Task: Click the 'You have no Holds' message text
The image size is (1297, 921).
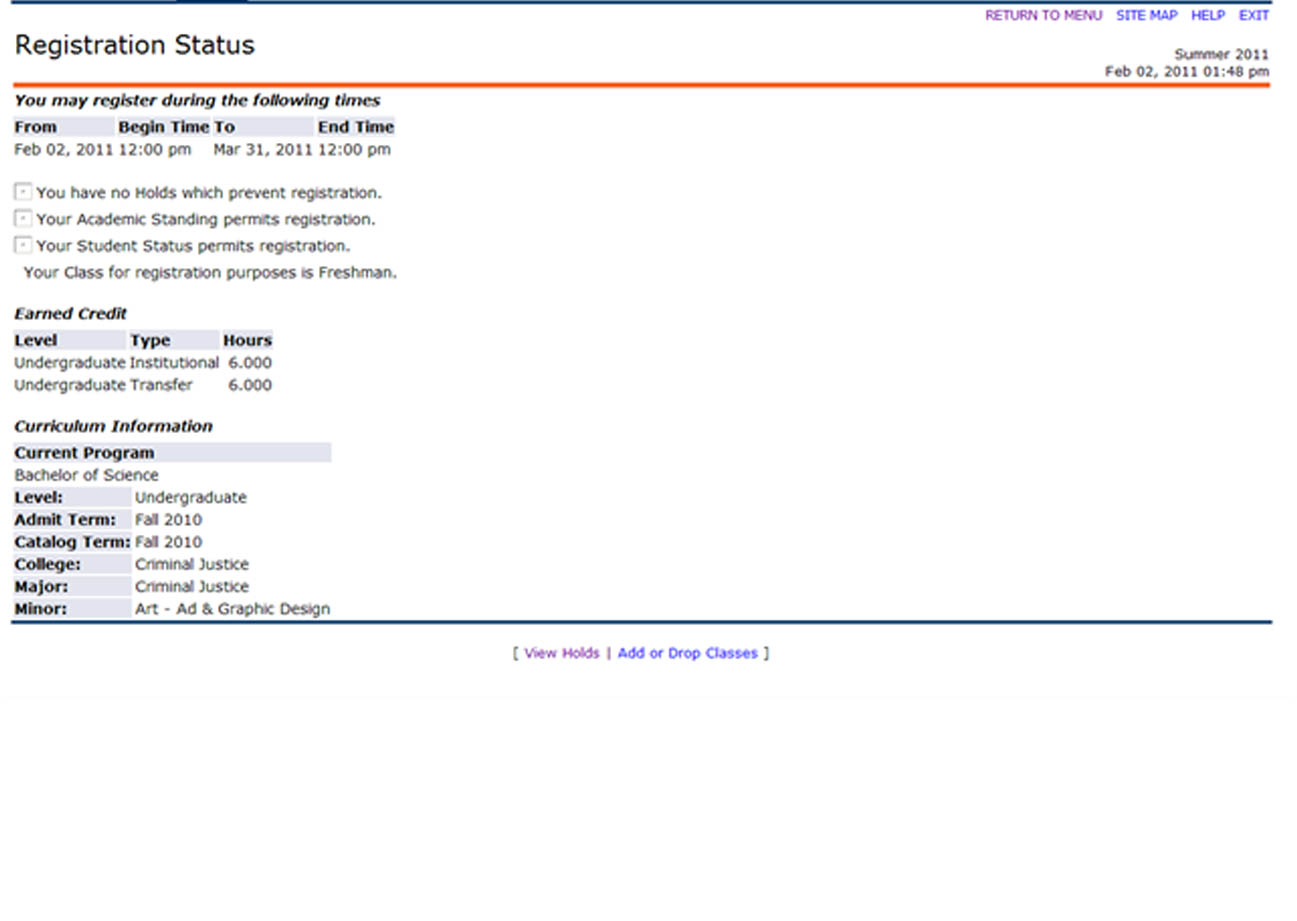Action: (209, 193)
